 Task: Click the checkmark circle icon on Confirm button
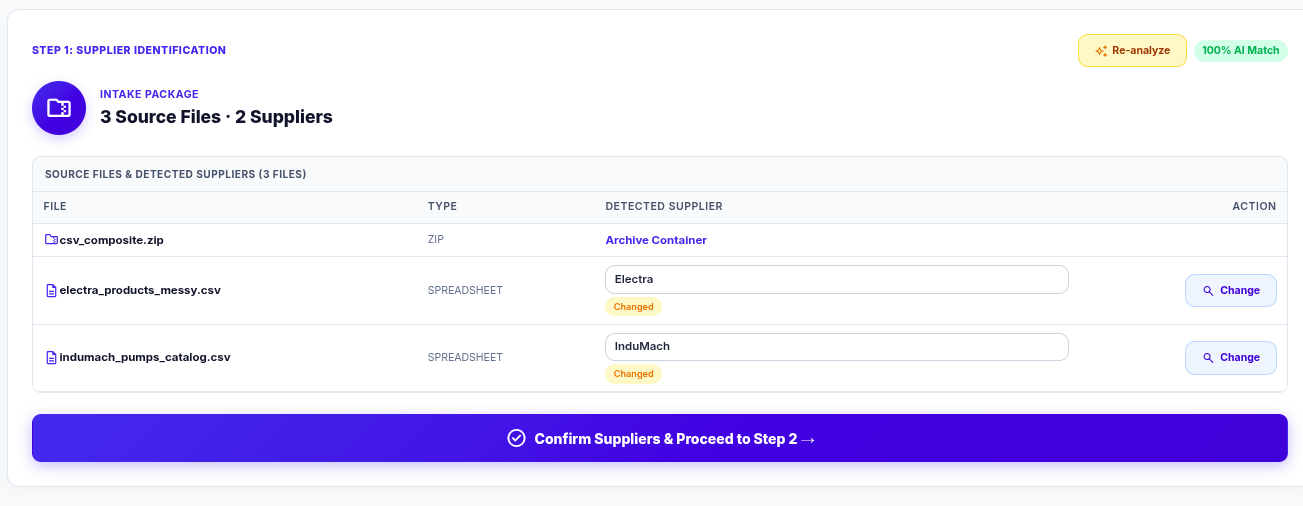click(516, 439)
